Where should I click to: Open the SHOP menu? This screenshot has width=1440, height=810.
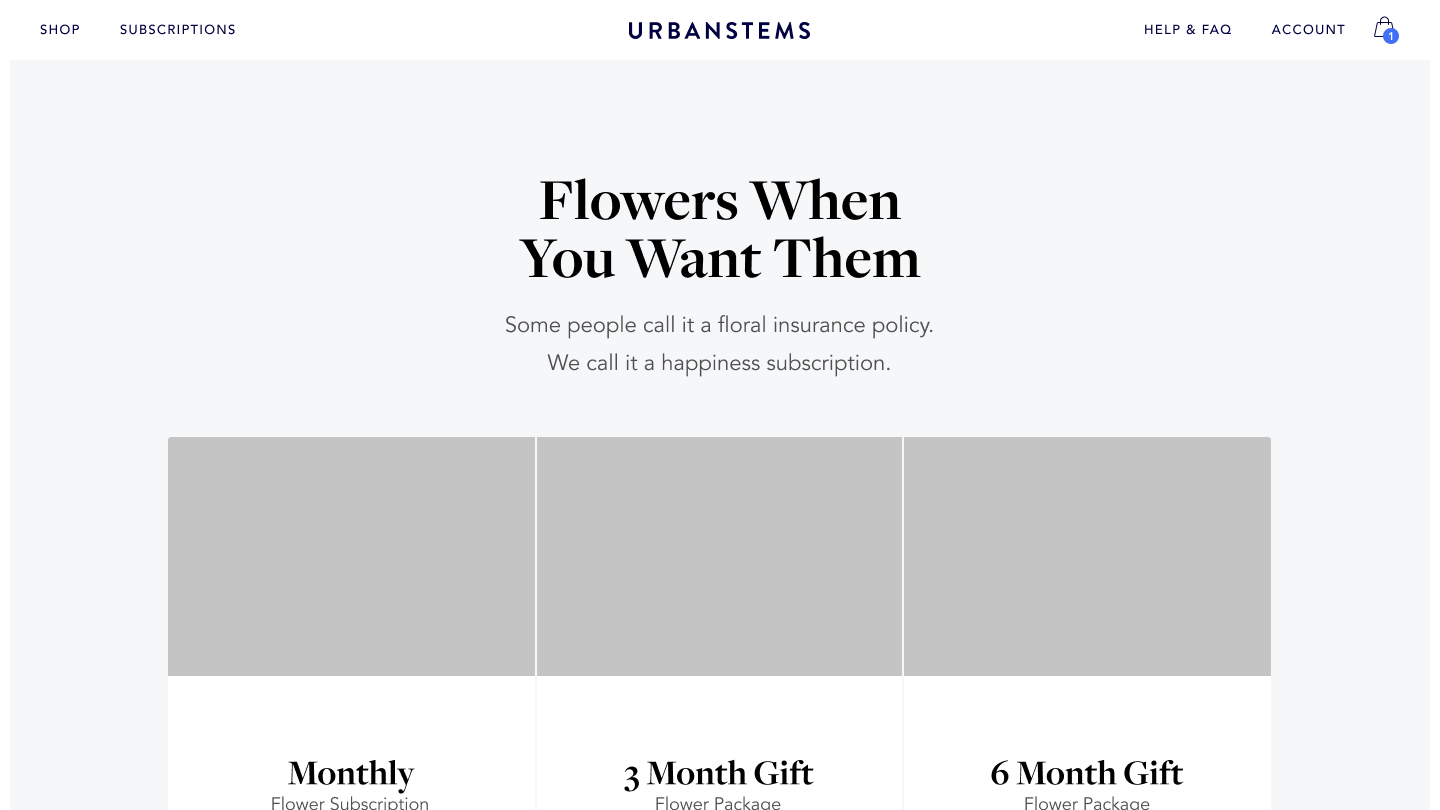60,30
